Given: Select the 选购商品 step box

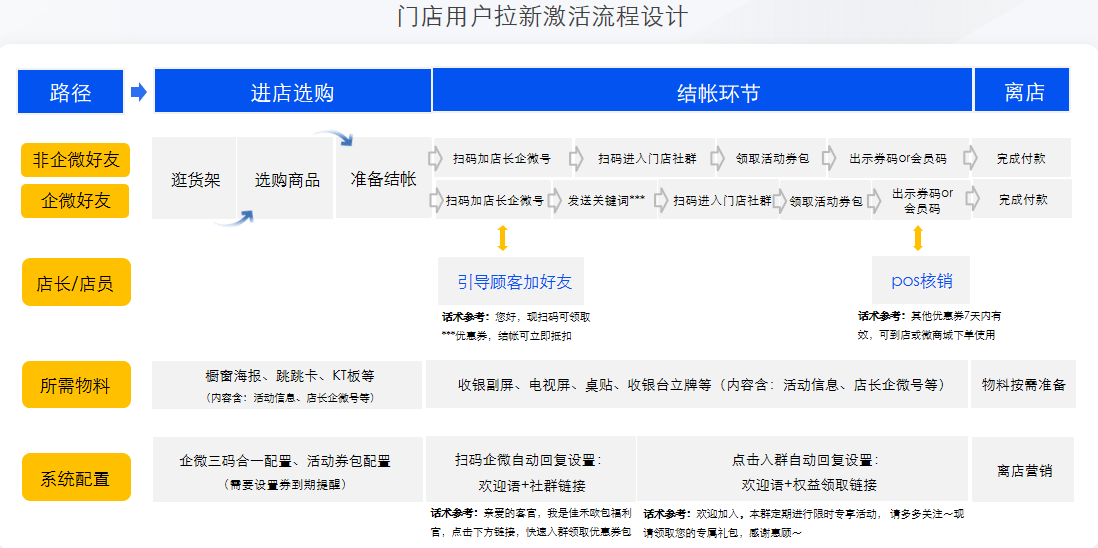Looking at the screenshot, I should 286,179.
